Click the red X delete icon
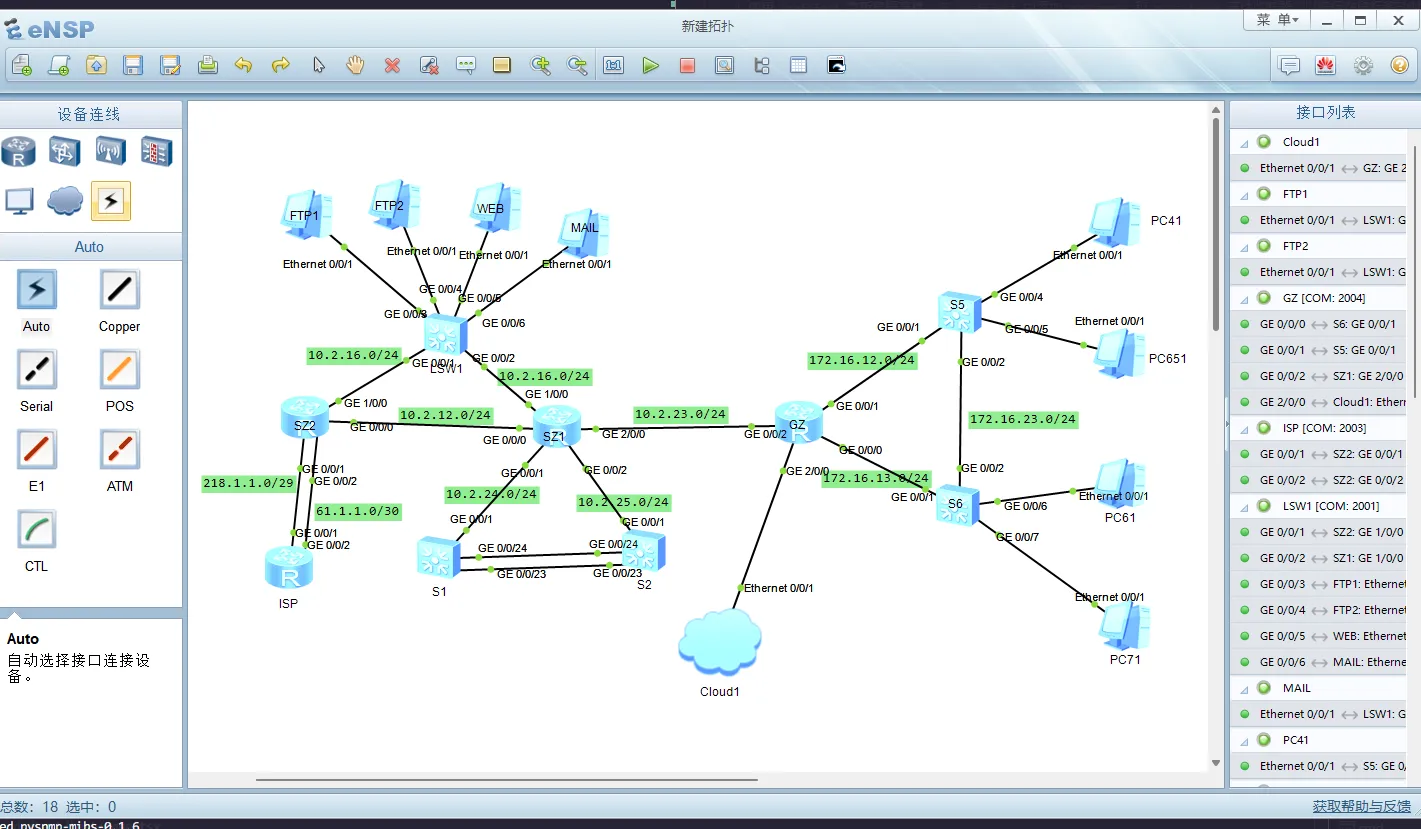The image size is (1421, 829). coord(392,66)
